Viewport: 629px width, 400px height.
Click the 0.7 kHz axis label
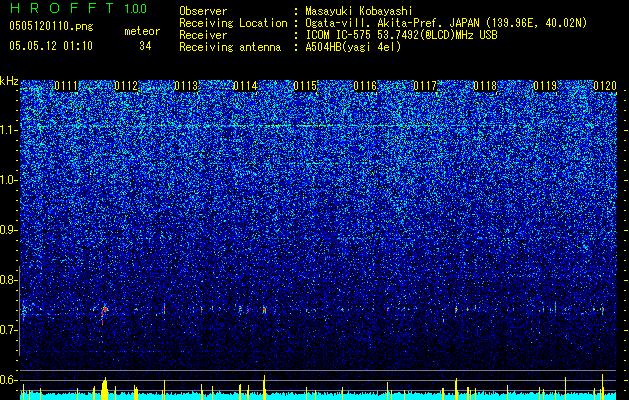(8, 330)
